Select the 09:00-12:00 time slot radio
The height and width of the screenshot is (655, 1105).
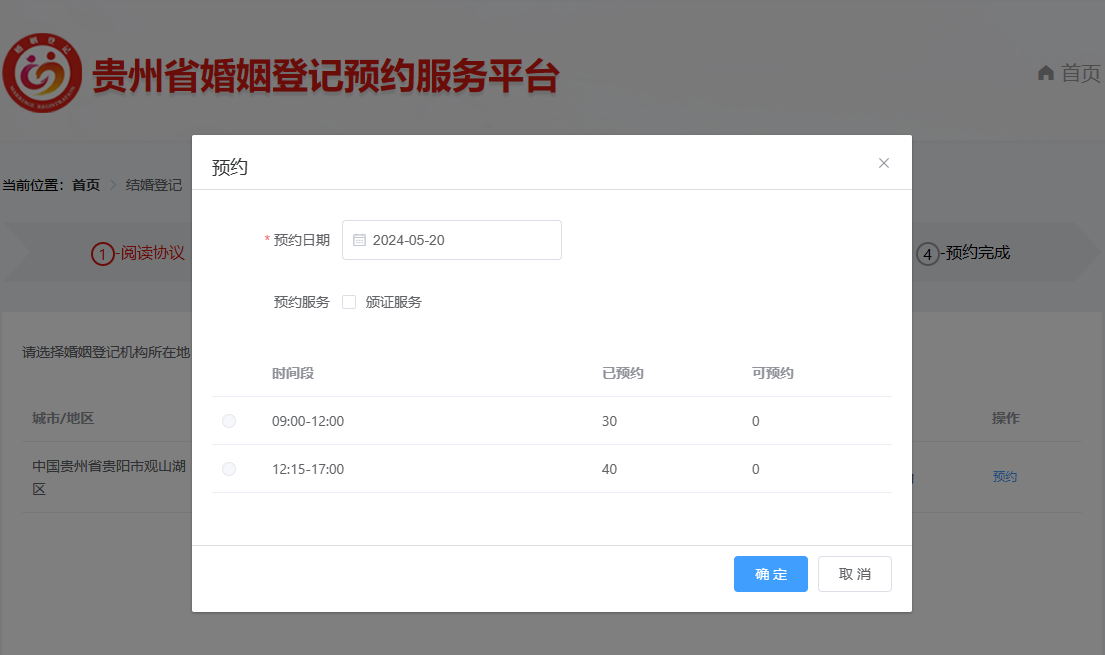point(229,421)
